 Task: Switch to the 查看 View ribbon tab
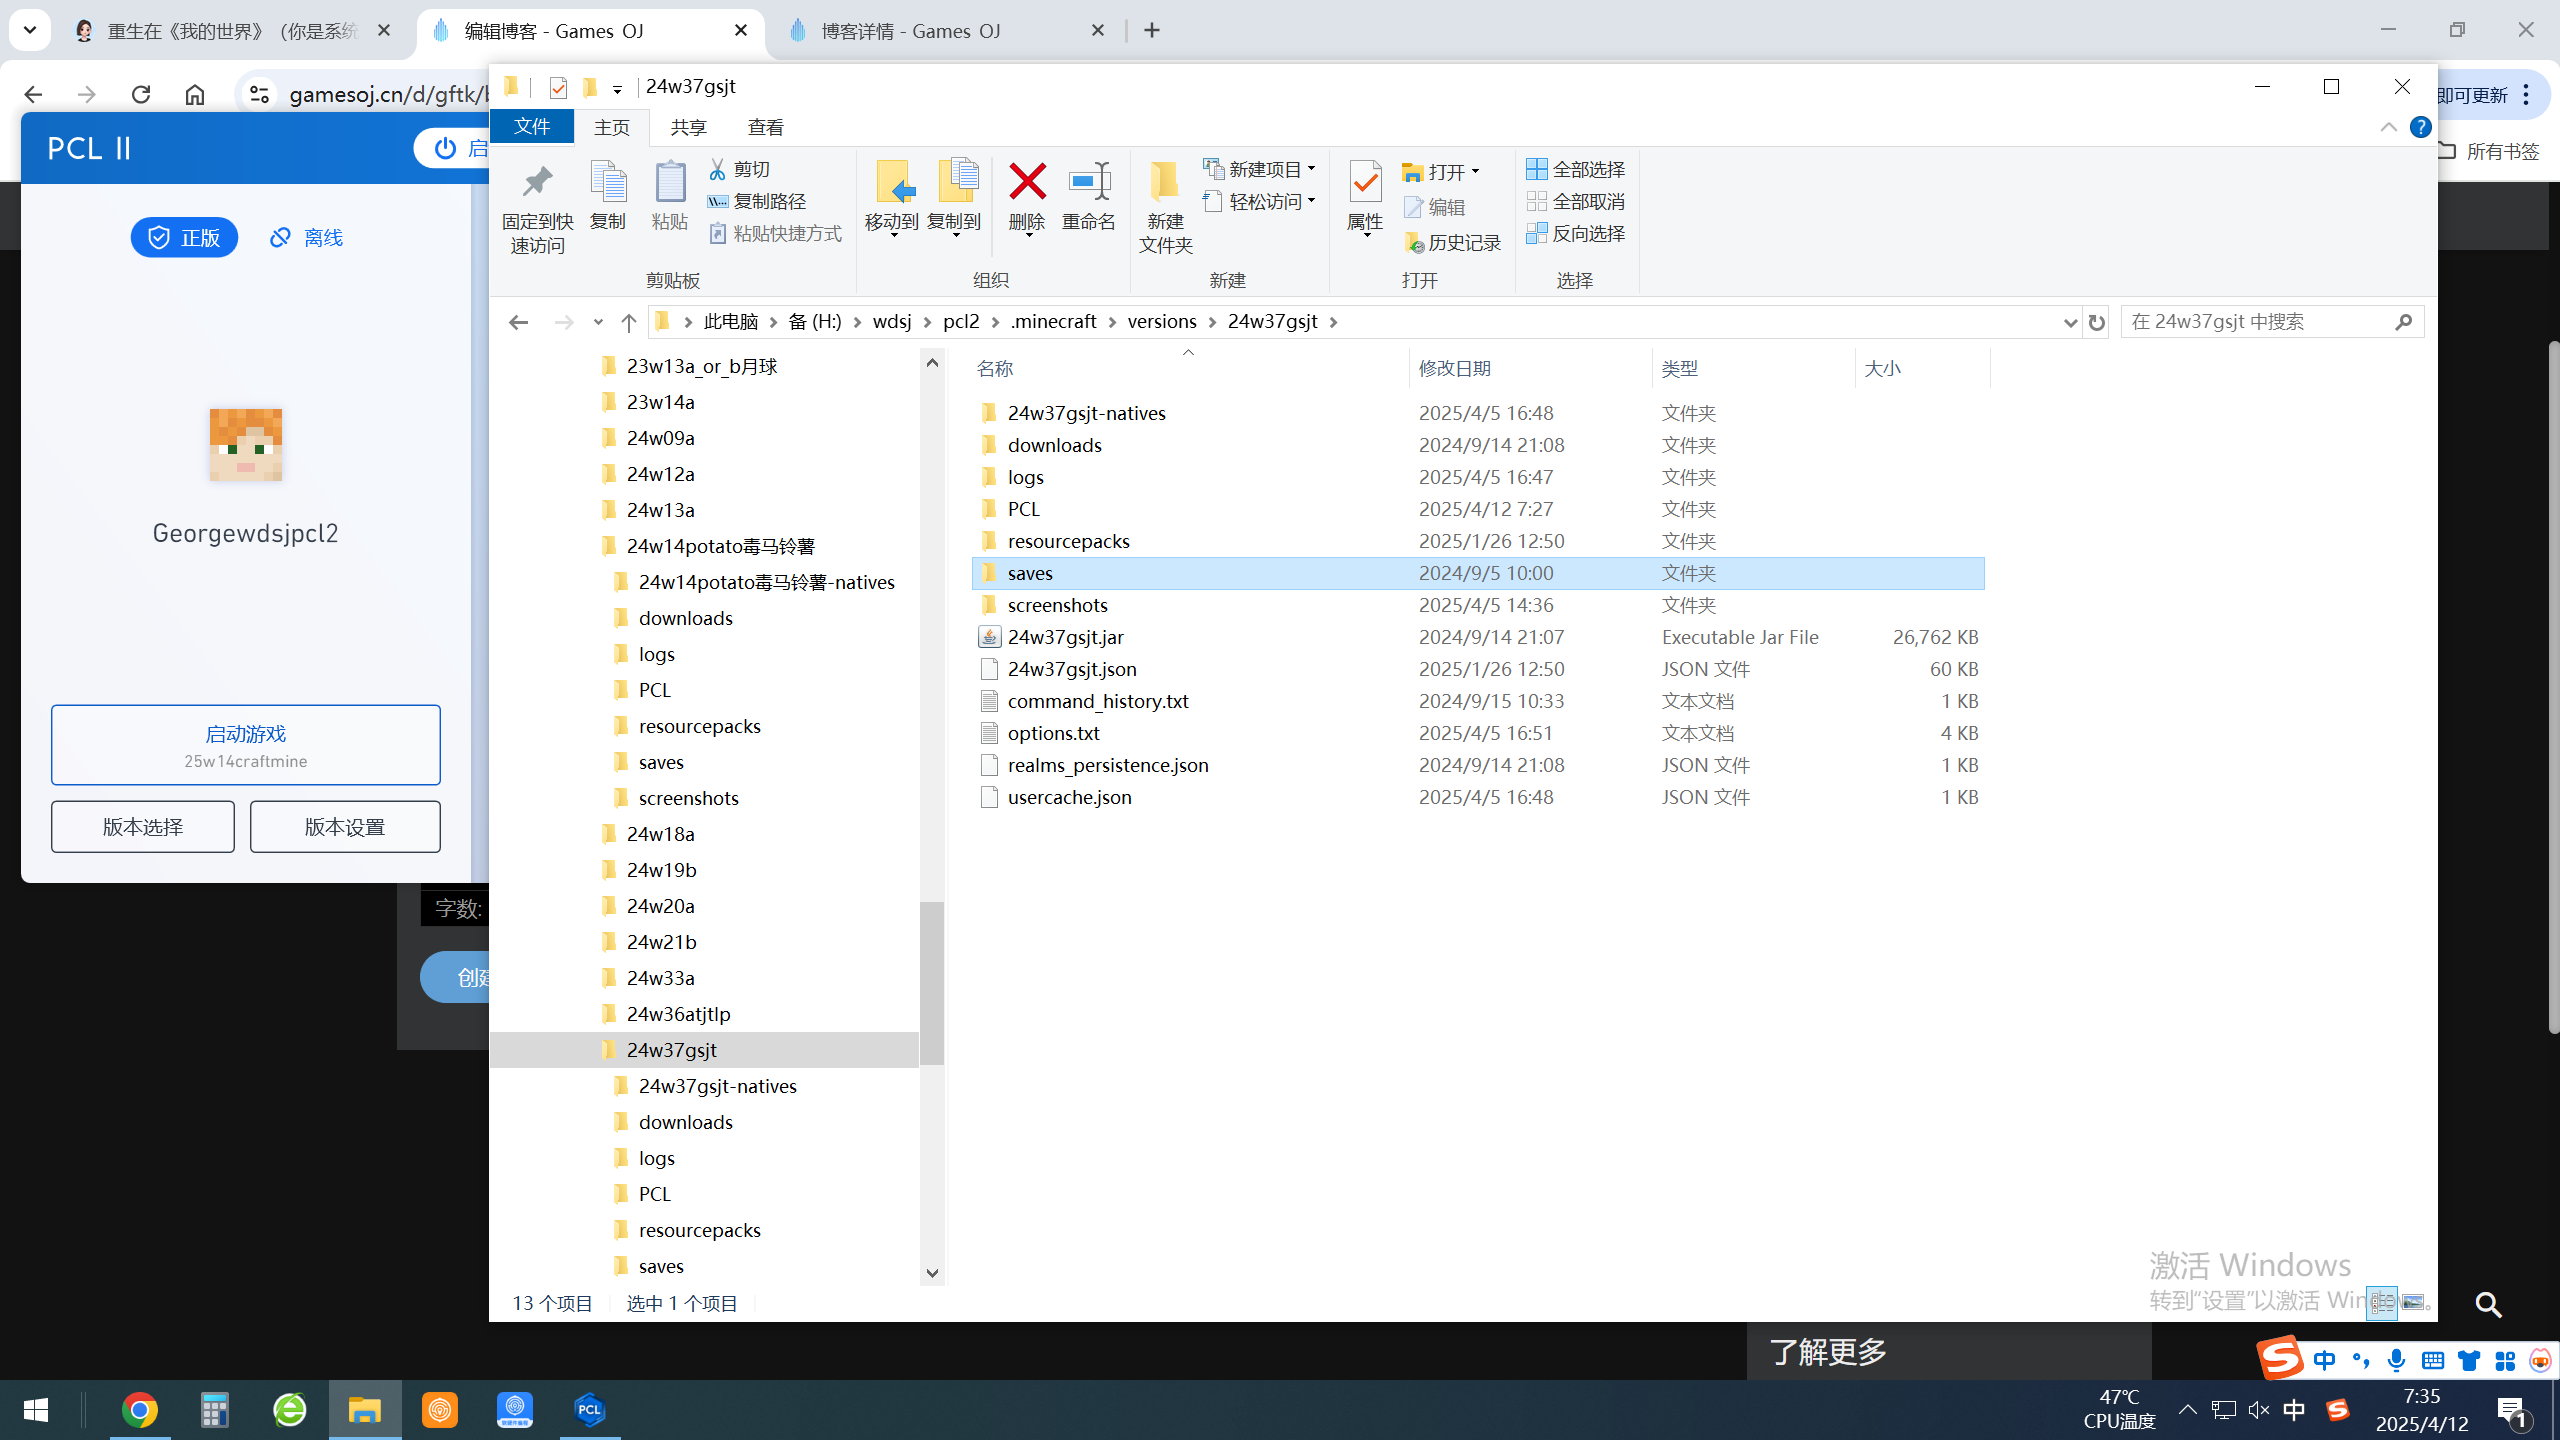tap(765, 127)
